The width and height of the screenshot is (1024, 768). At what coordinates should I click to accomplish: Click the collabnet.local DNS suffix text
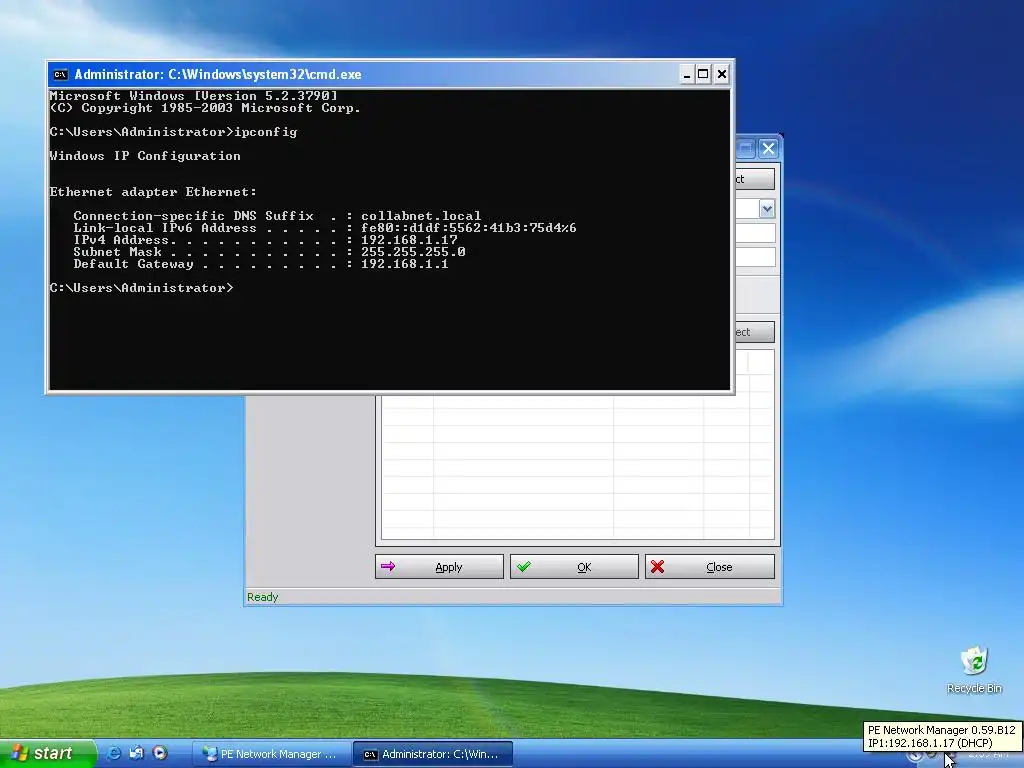[x=421, y=216]
